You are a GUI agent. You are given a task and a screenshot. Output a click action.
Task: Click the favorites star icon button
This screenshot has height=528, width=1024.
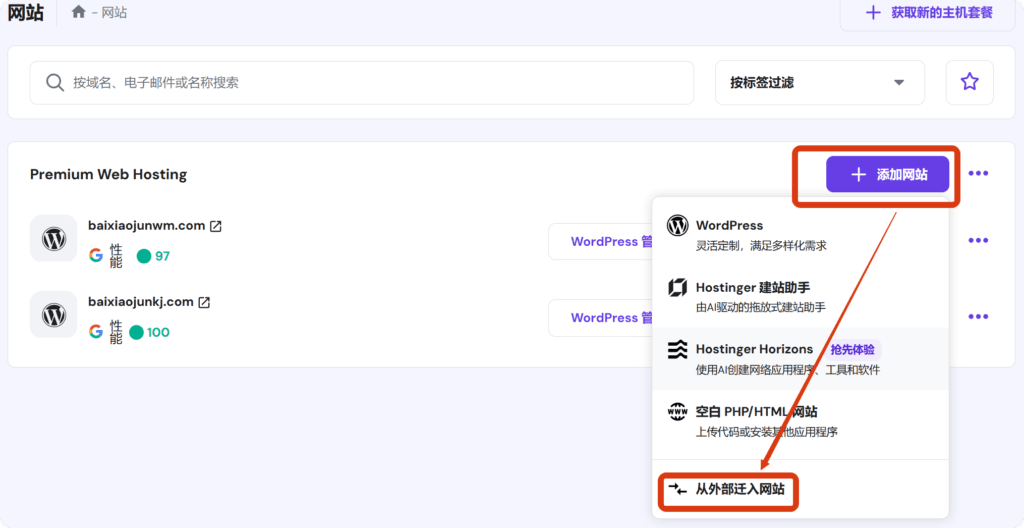969,82
